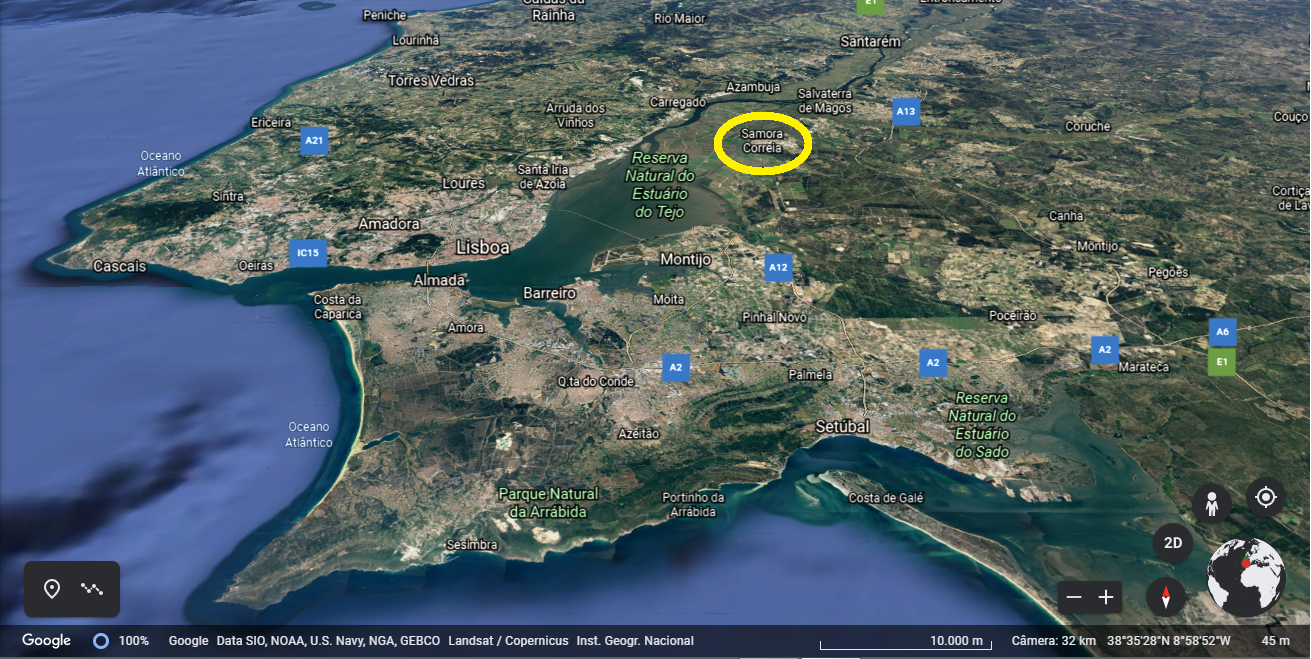Click the A12 highway marker
Screen dimensions: 1311x659
click(x=778, y=267)
